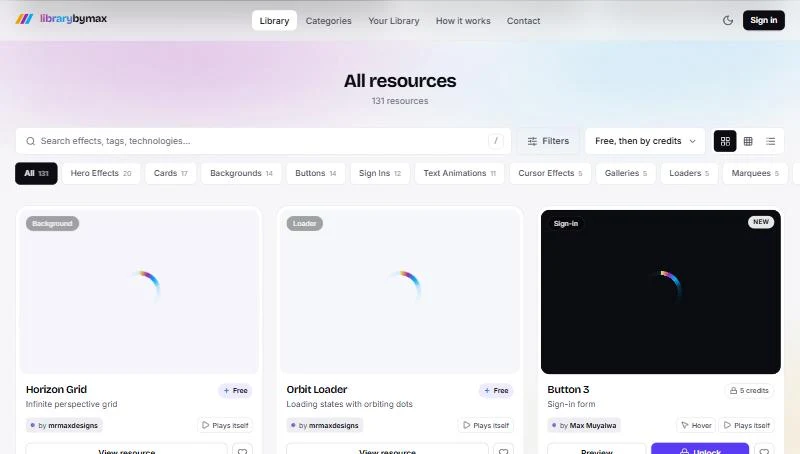This screenshot has height=454, width=800.
Task: Filter by Marquees category
Action: coord(755,173)
